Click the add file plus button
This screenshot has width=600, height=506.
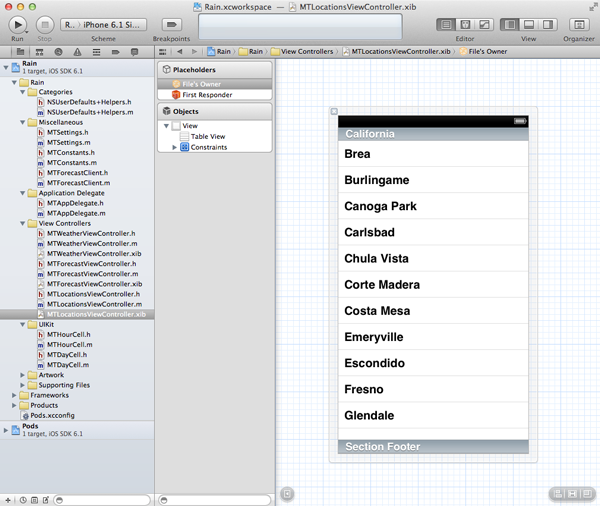click(x=8, y=500)
